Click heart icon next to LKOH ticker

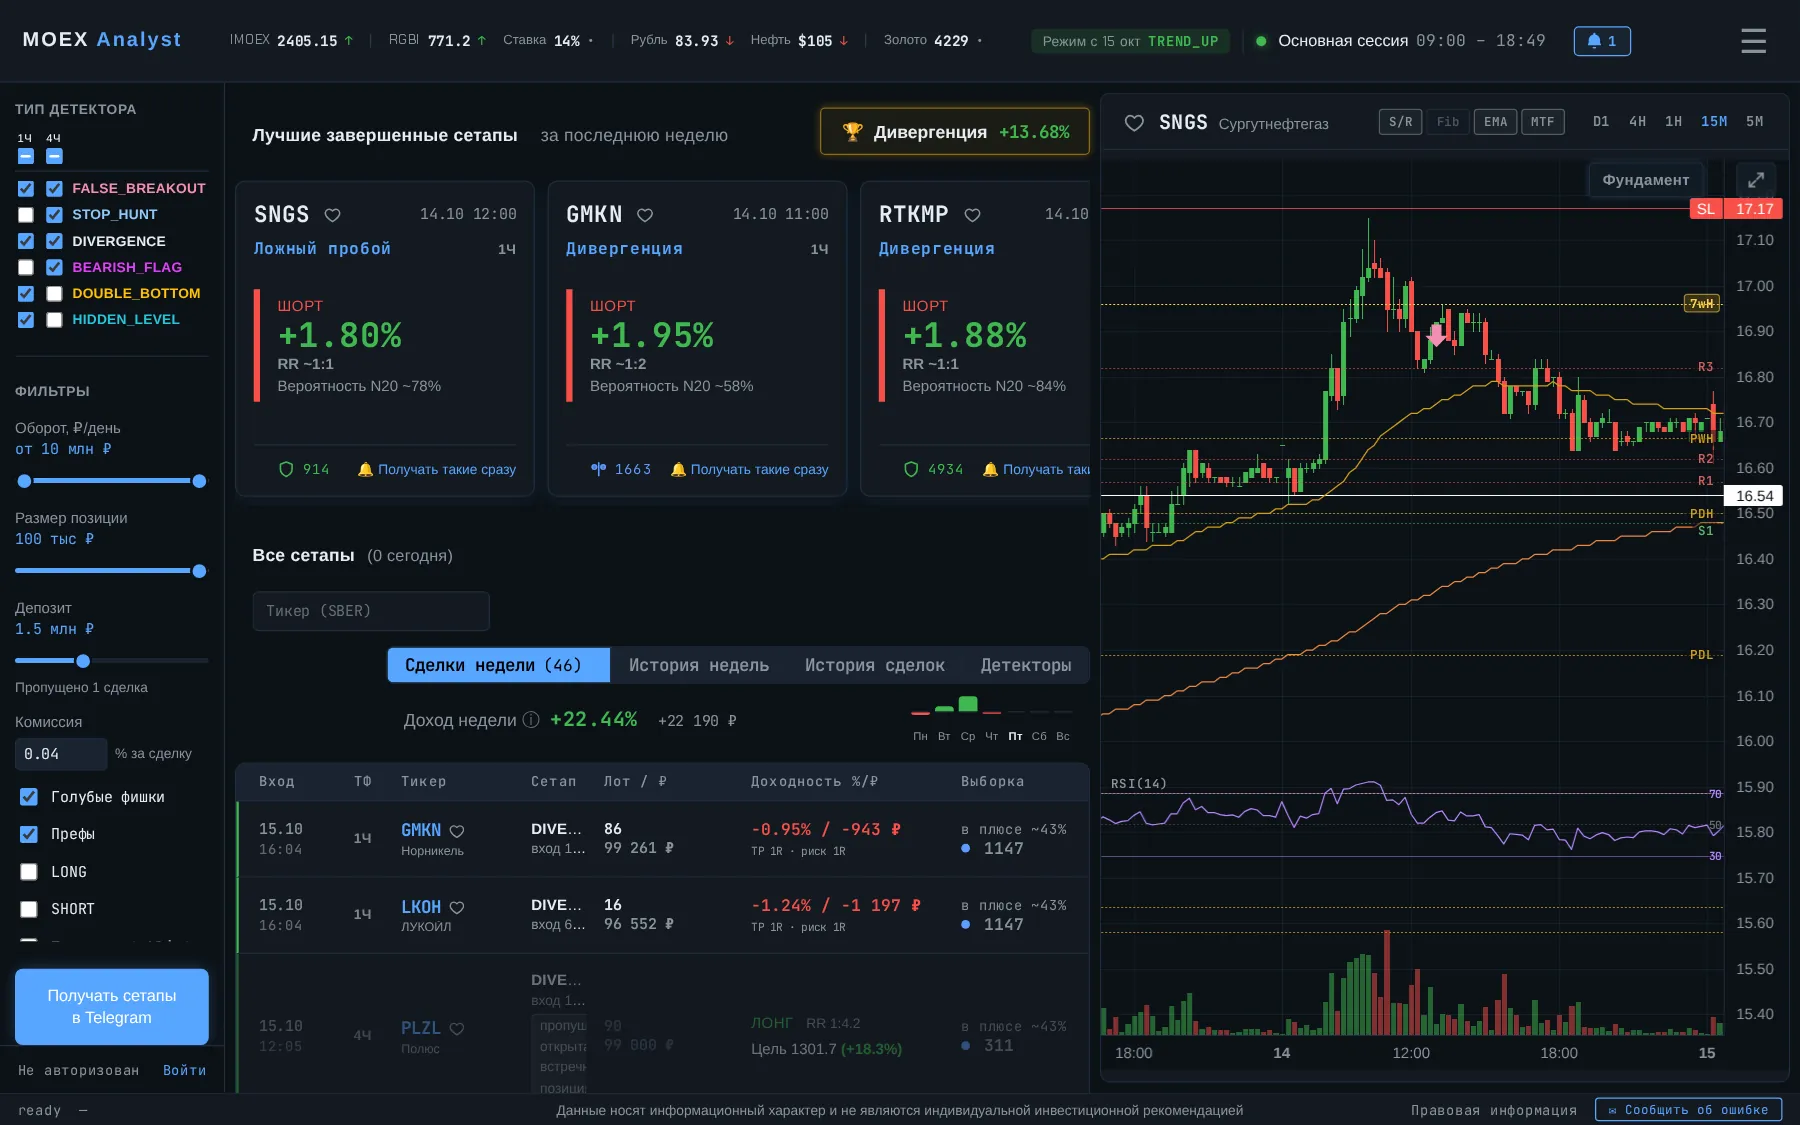coord(457,907)
